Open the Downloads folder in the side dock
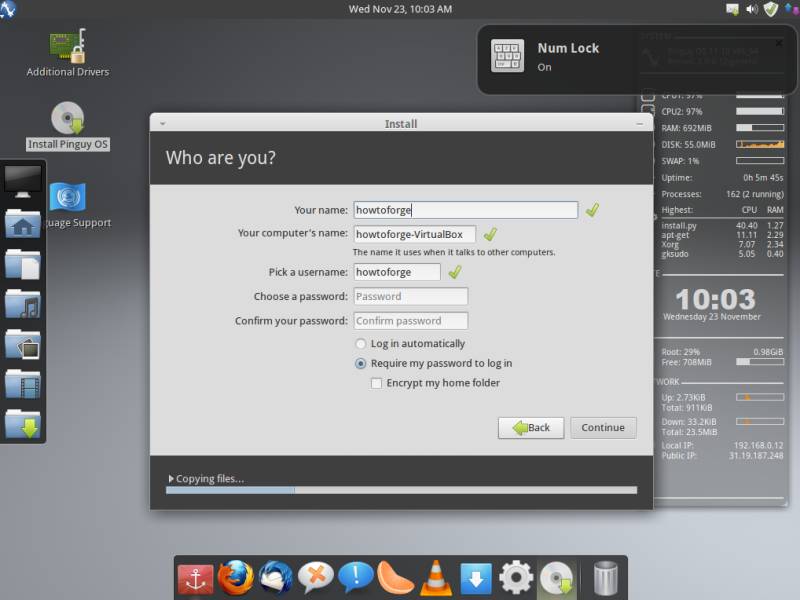Screen dimensions: 800x600 (22, 424)
